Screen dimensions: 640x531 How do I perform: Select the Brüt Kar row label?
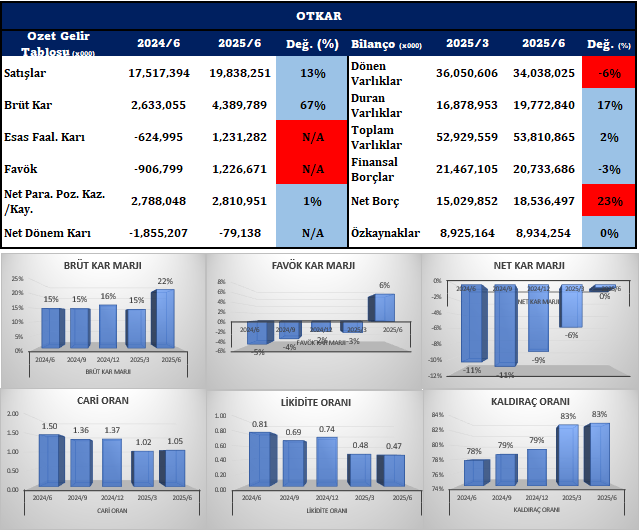(x=28, y=105)
